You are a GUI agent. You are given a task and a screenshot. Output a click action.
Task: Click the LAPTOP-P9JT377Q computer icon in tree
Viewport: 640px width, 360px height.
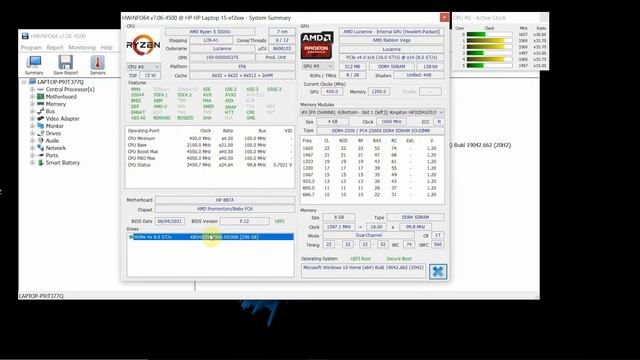(x=32, y=82)
